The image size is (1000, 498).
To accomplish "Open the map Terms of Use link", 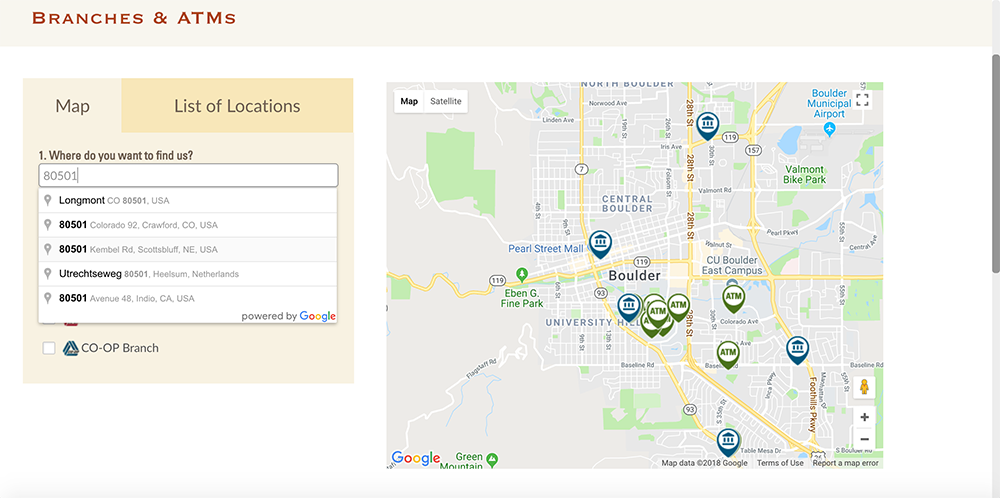I will pyautogui.click(x=780, y=464).
